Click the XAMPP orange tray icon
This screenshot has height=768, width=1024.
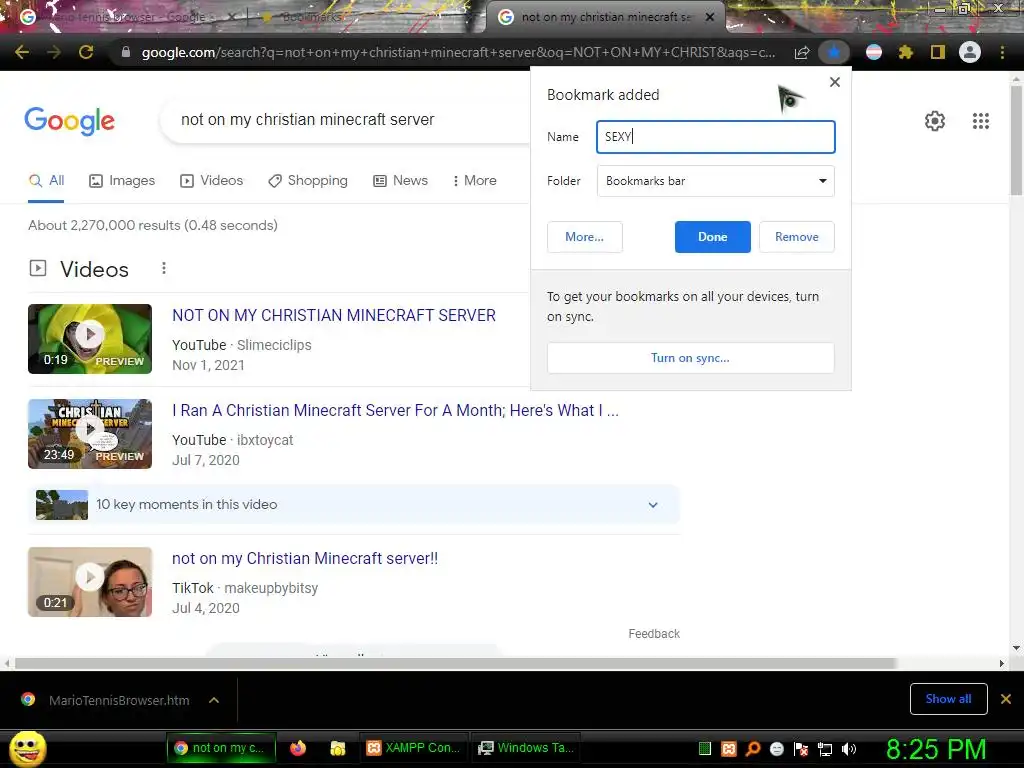(729, 749)
